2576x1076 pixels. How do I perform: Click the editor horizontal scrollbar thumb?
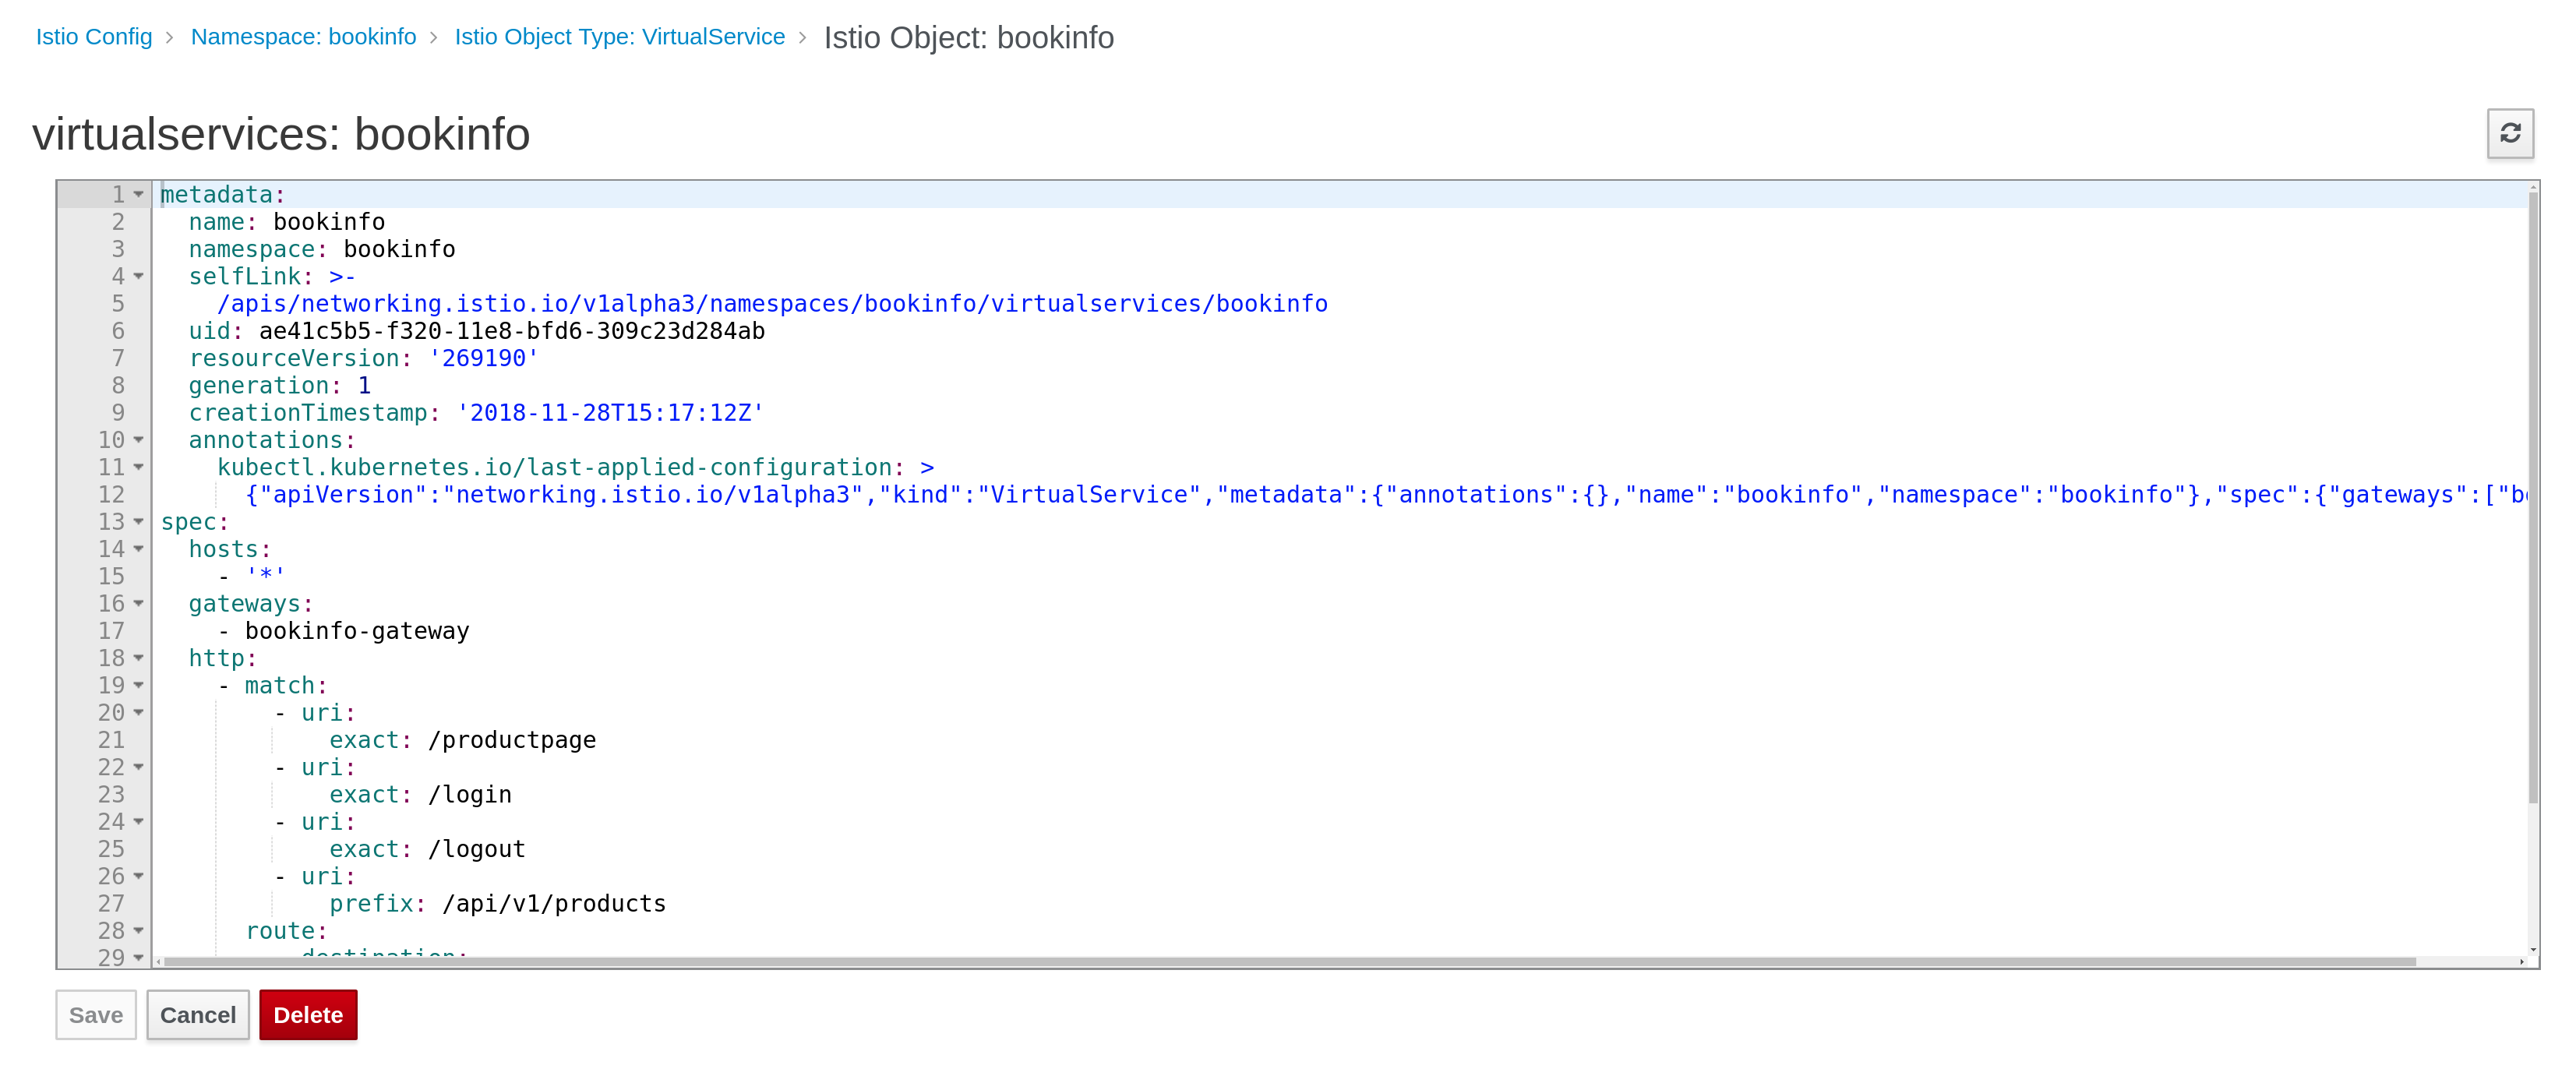pyautogui.click(x=1290, y=961)
